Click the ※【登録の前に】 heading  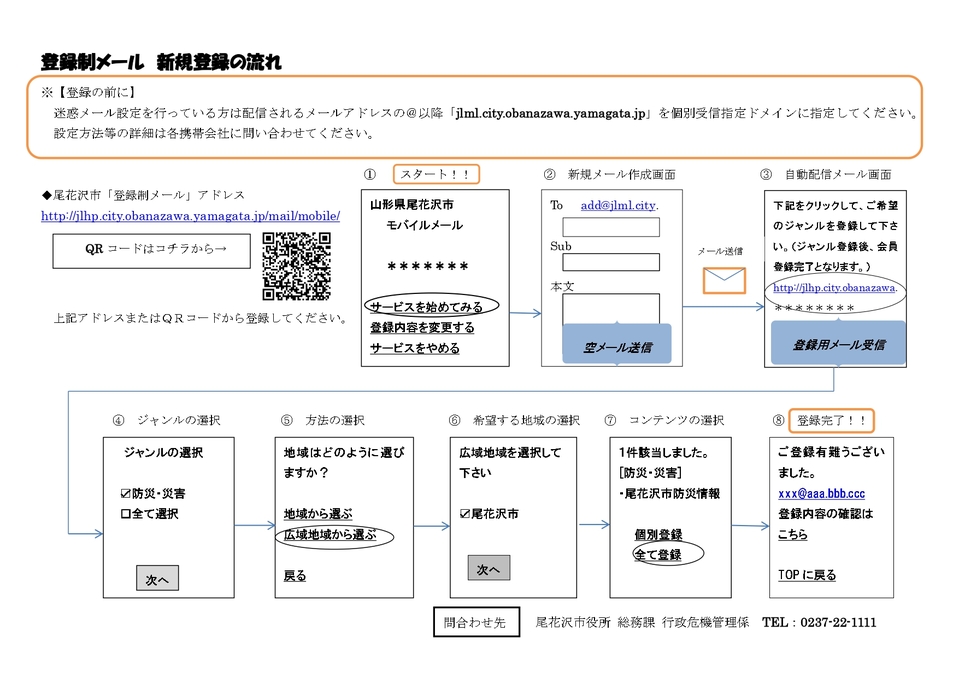(x=88, y=92)
